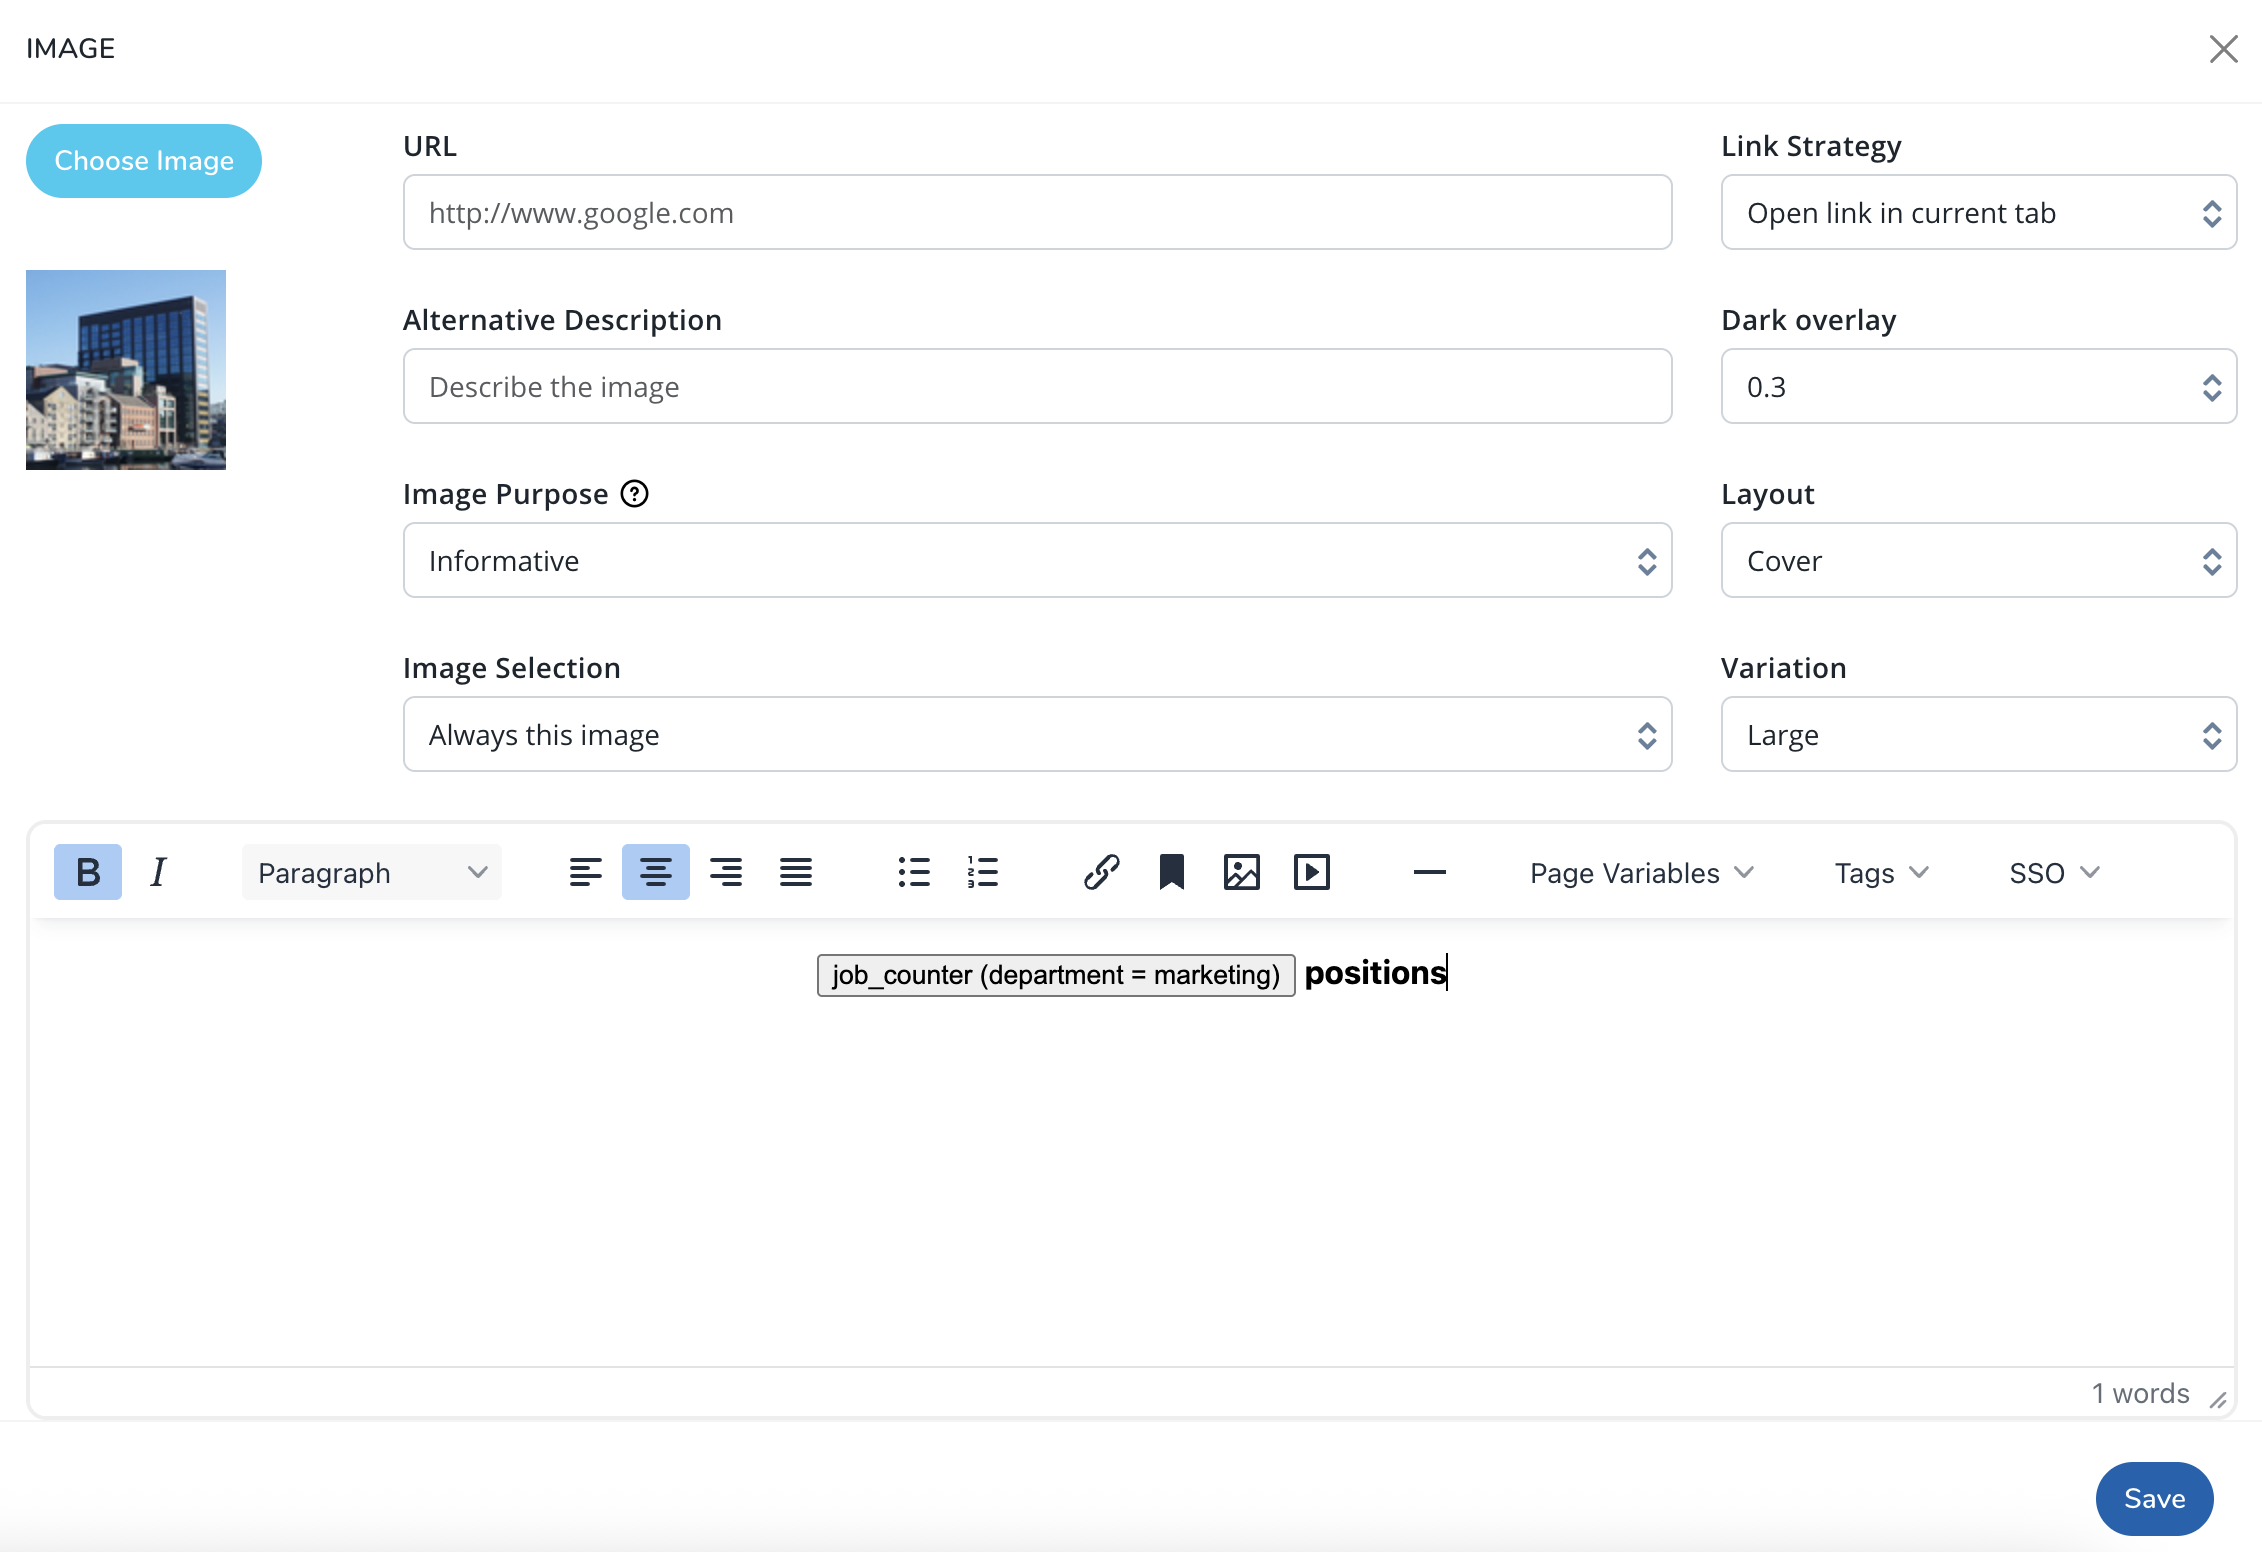Insert an image via toolbar icon
2262x1552 pixels.
point(1241,872)
